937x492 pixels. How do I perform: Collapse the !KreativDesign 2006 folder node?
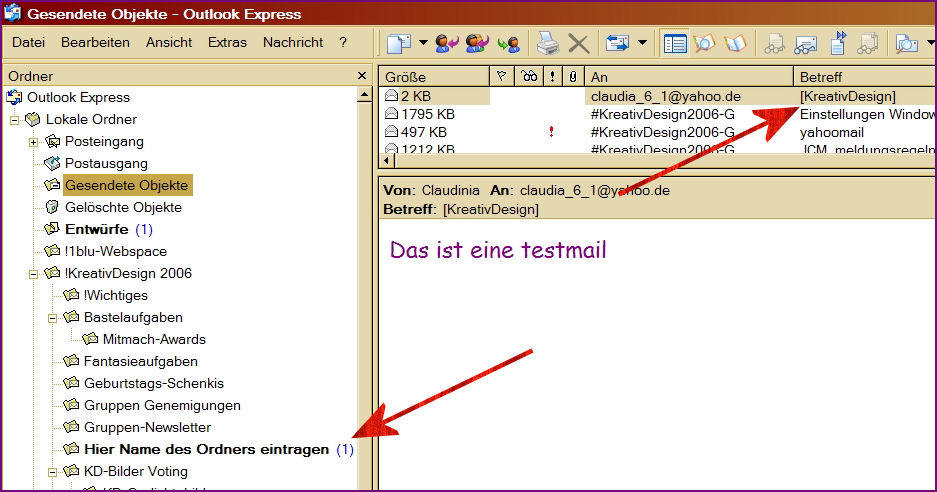(33, 274)
